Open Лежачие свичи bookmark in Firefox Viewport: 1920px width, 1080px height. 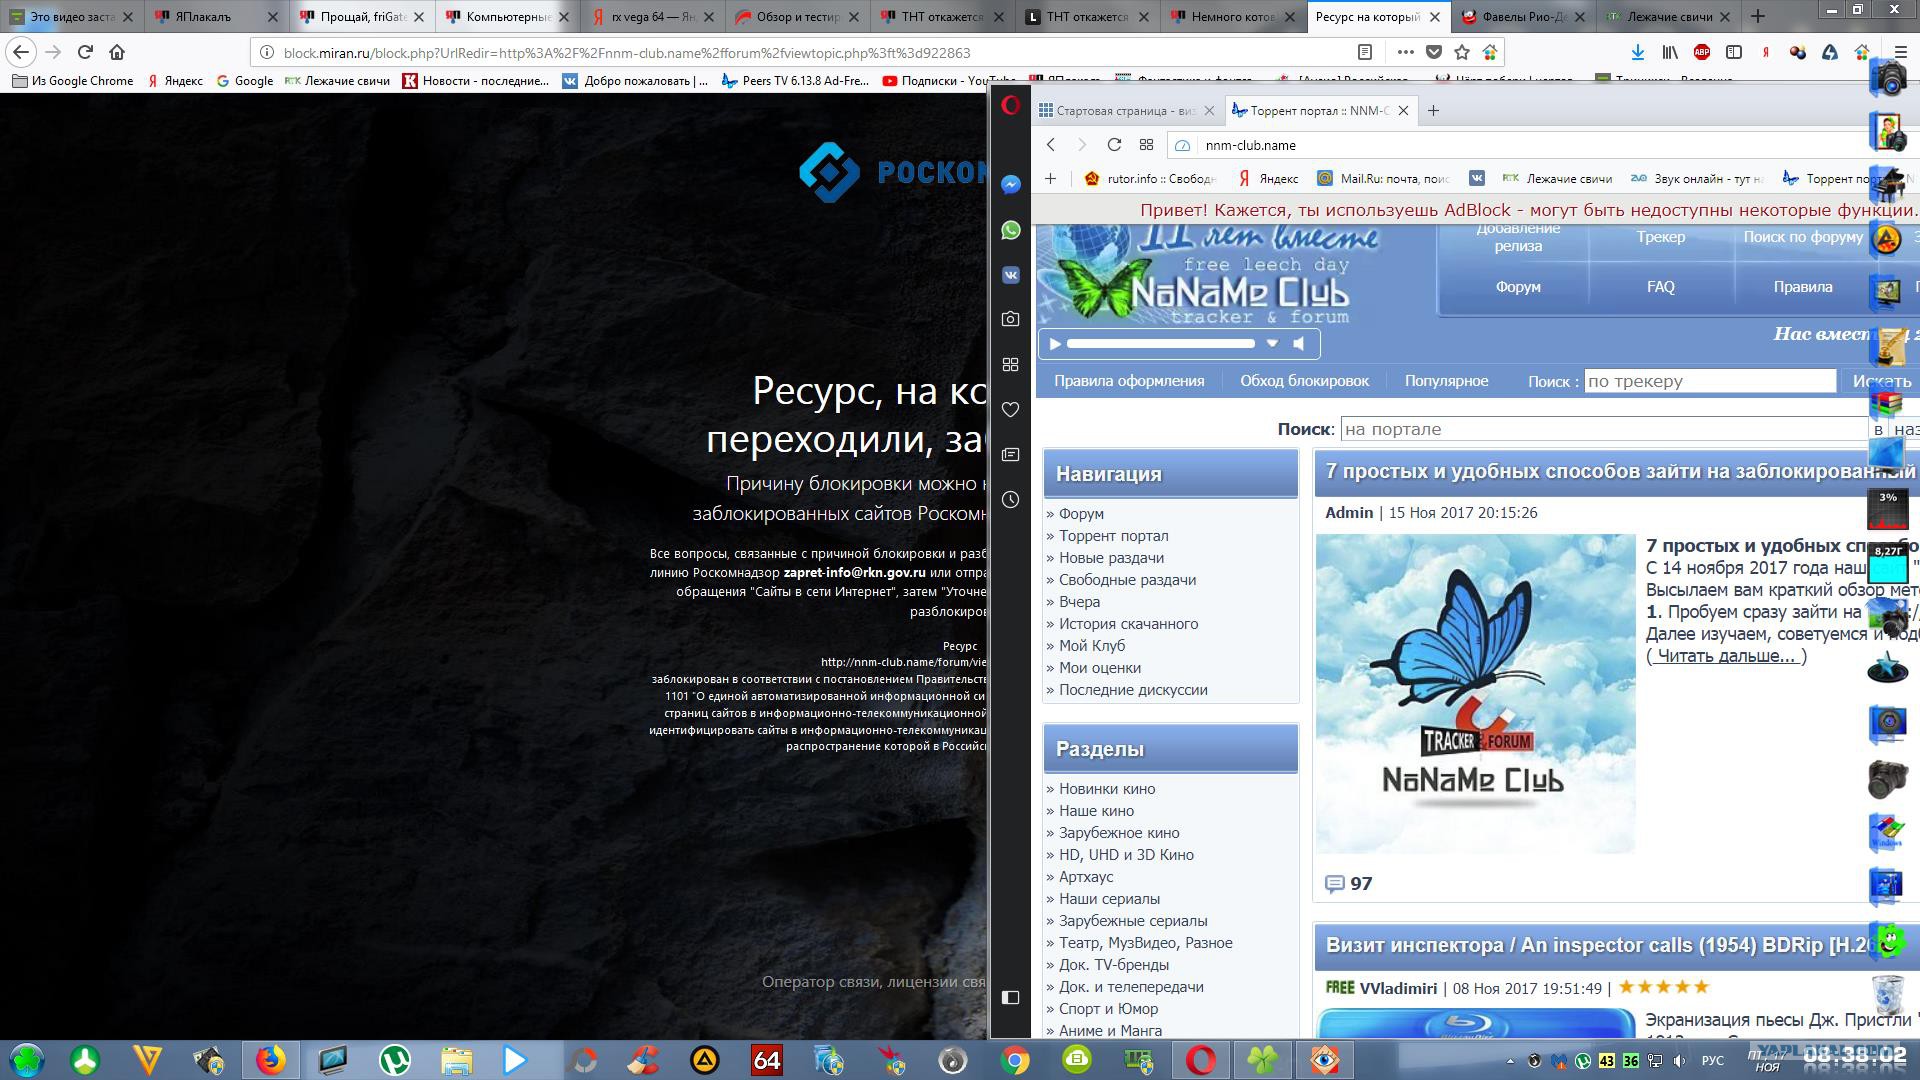point(337,81)
